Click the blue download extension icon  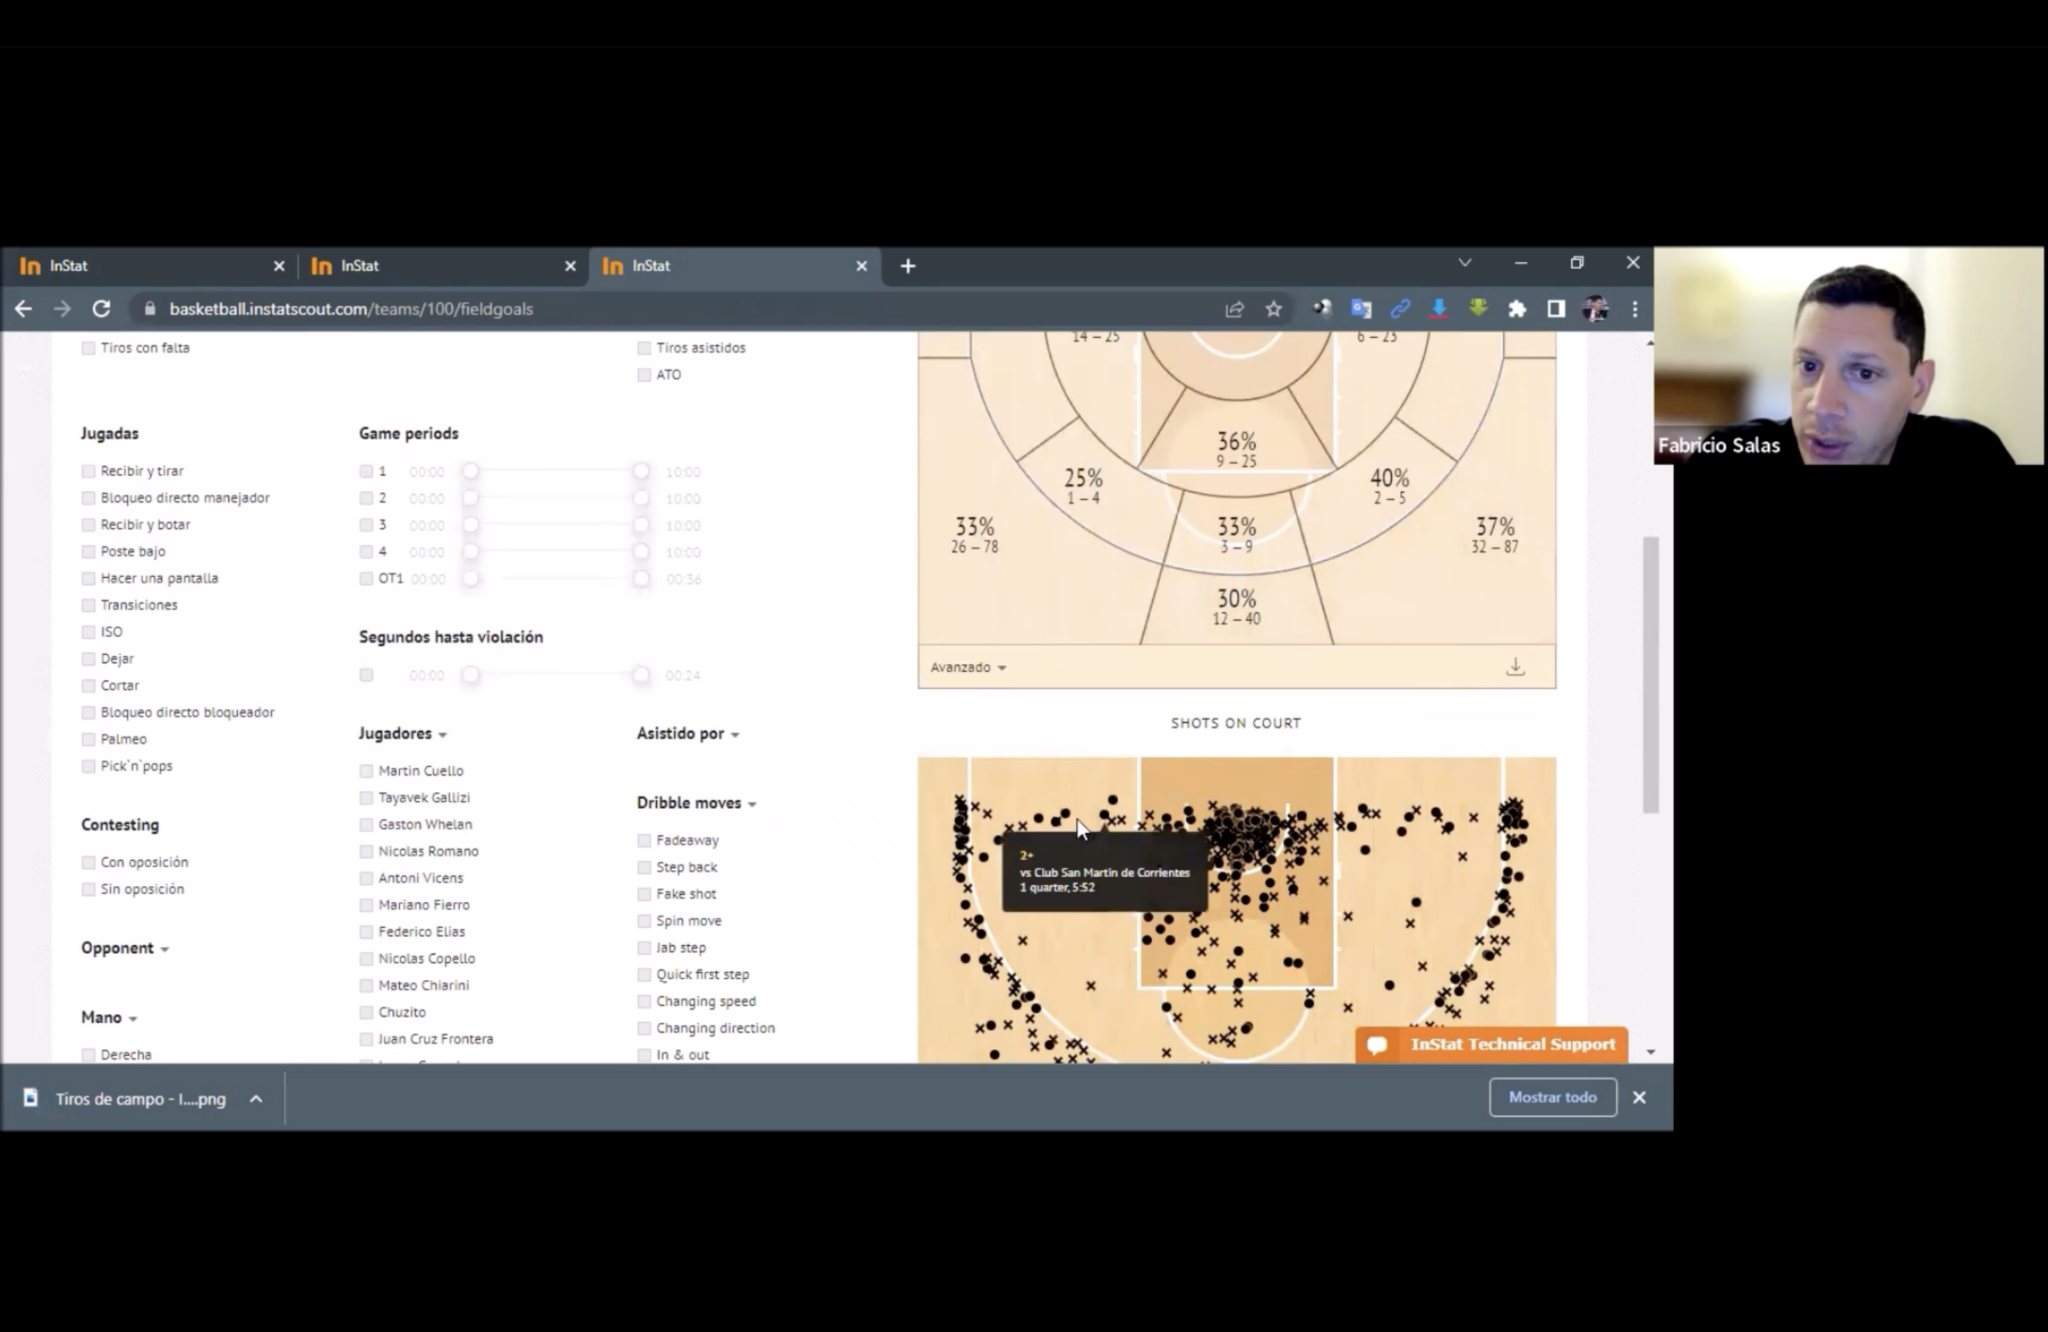1439,309
